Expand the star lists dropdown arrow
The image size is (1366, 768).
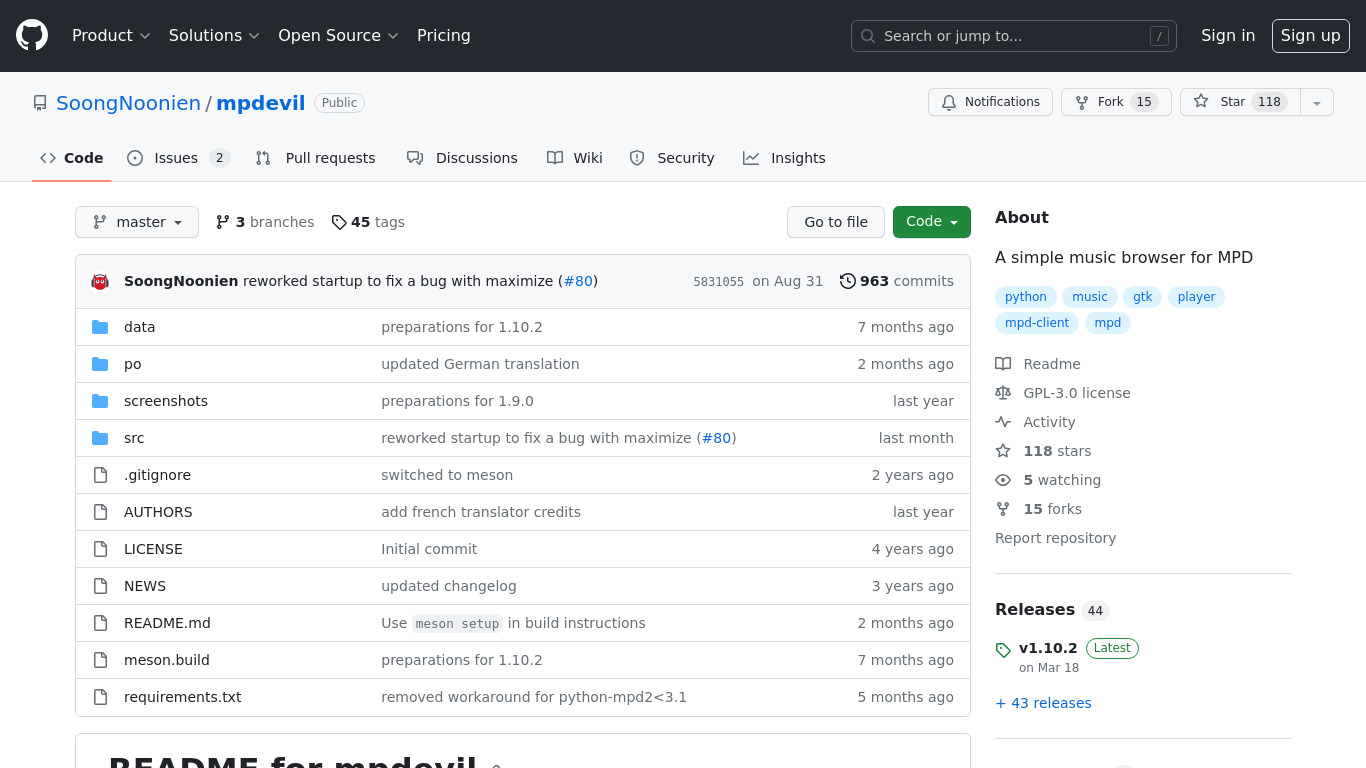pyautogui.click(x=1317, y=102)
